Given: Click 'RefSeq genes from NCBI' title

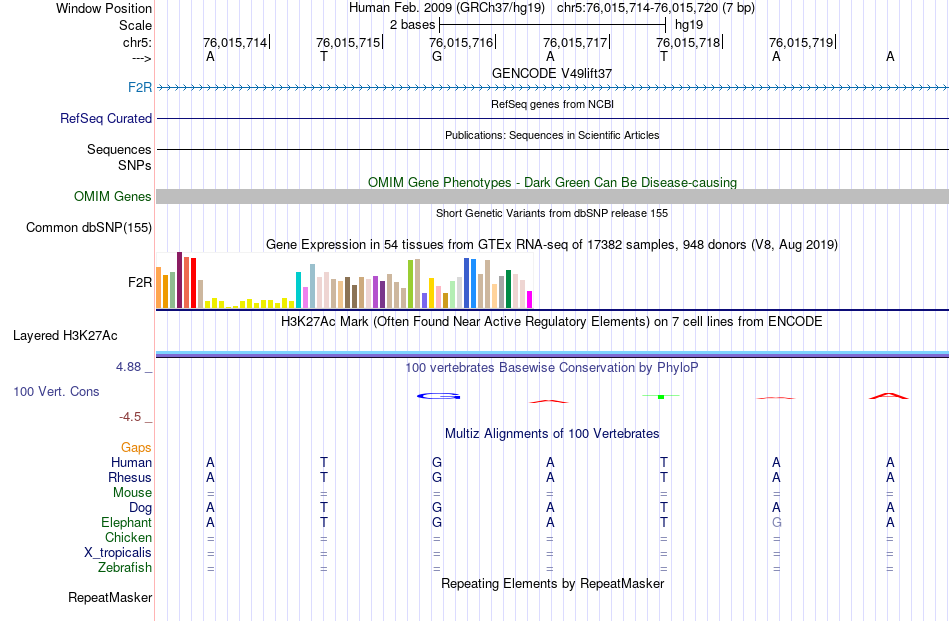Looking at the screenshot, I should pyautogui.click(x=552, y=104).
